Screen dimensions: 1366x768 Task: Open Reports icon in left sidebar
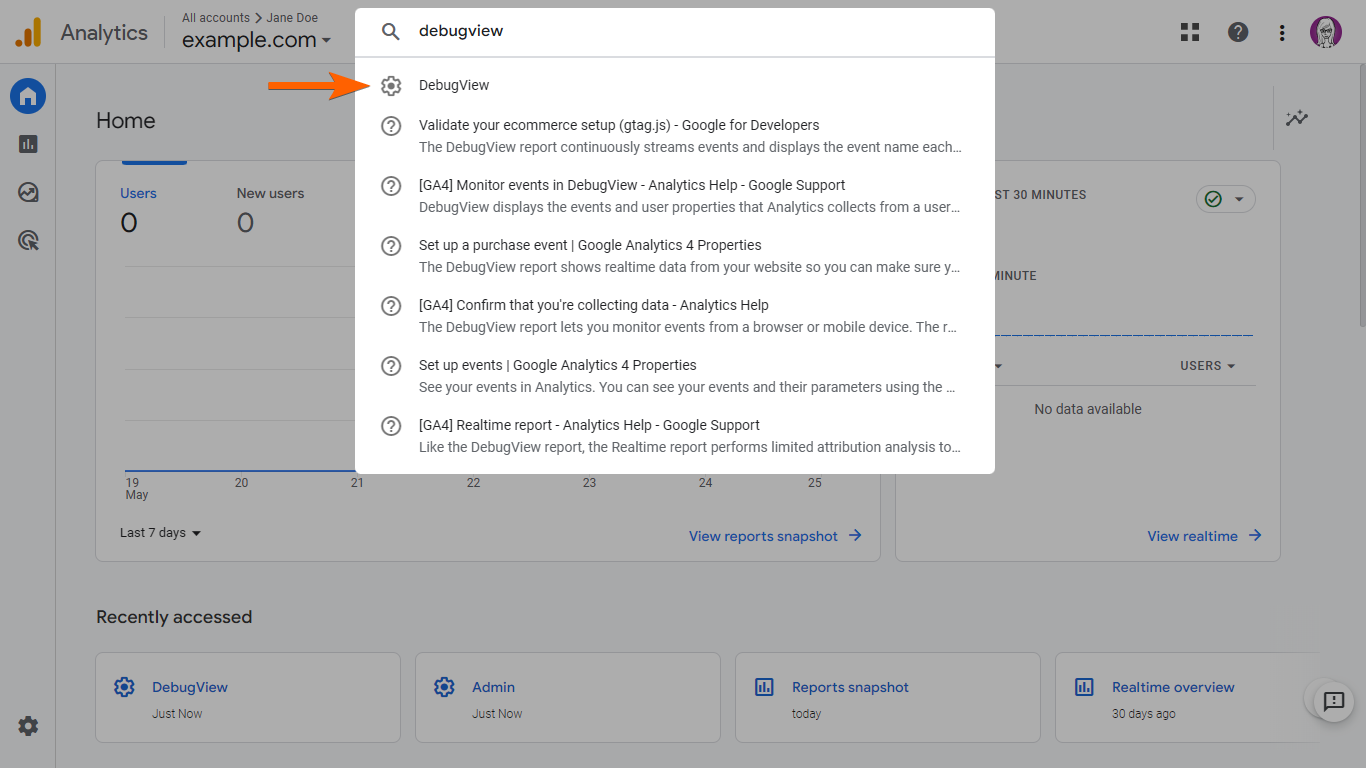tap(28, 144)
